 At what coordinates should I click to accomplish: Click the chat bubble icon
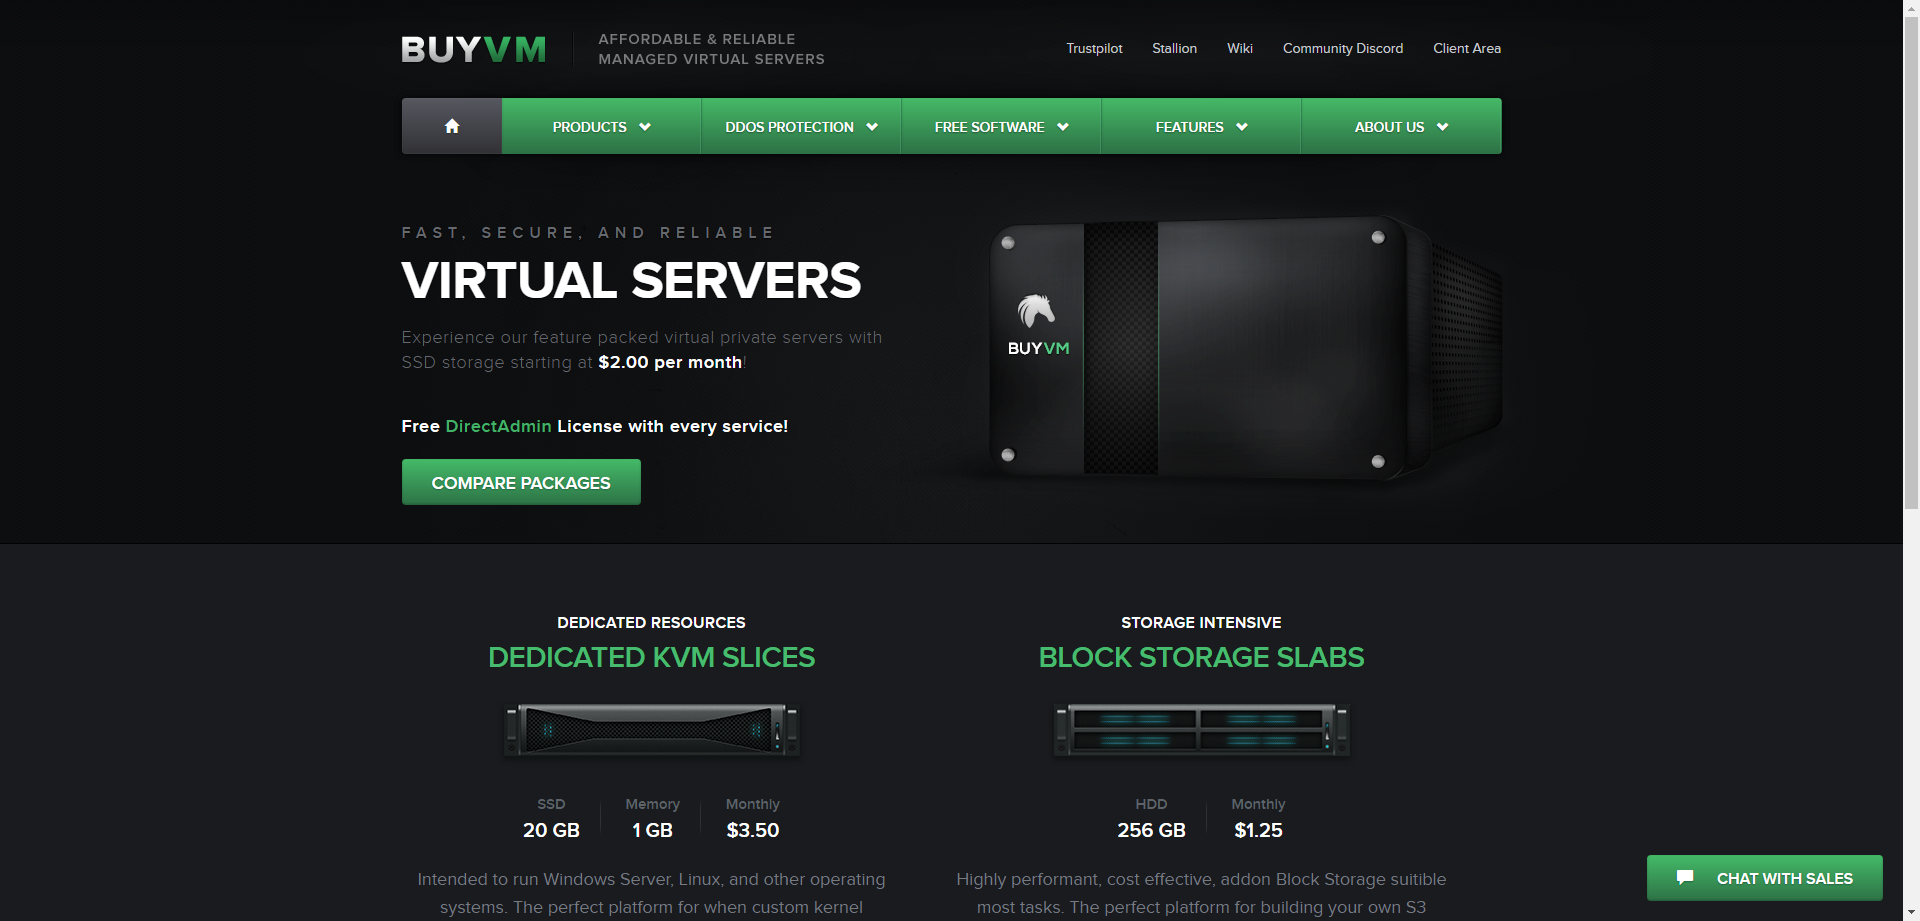[1685, 878]
